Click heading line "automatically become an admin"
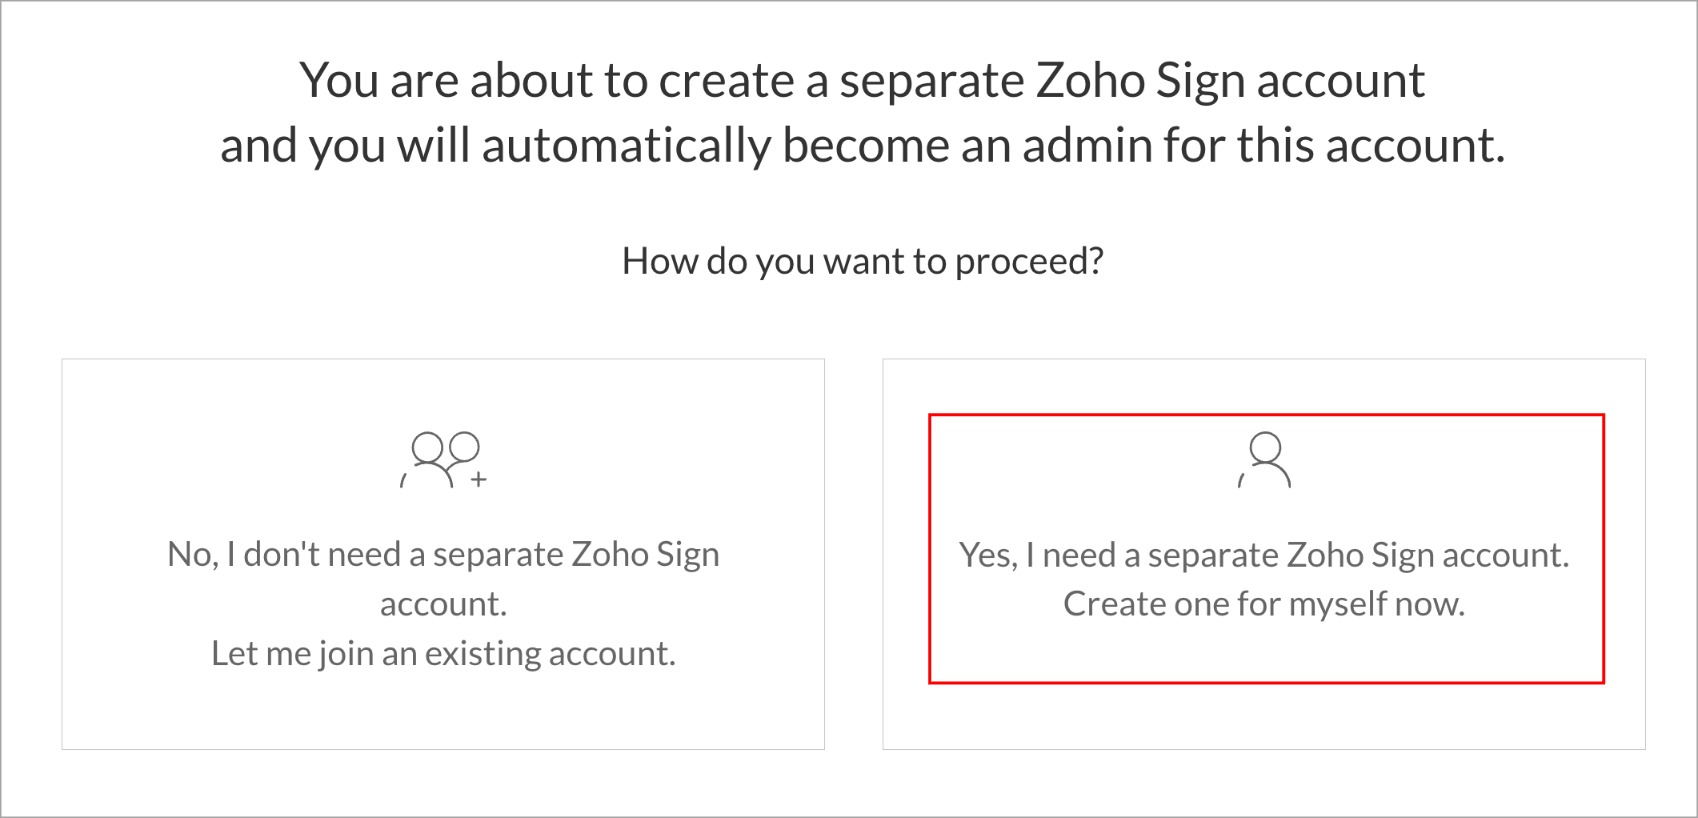Screen dimensions: 1698x818 pos(862,146)
